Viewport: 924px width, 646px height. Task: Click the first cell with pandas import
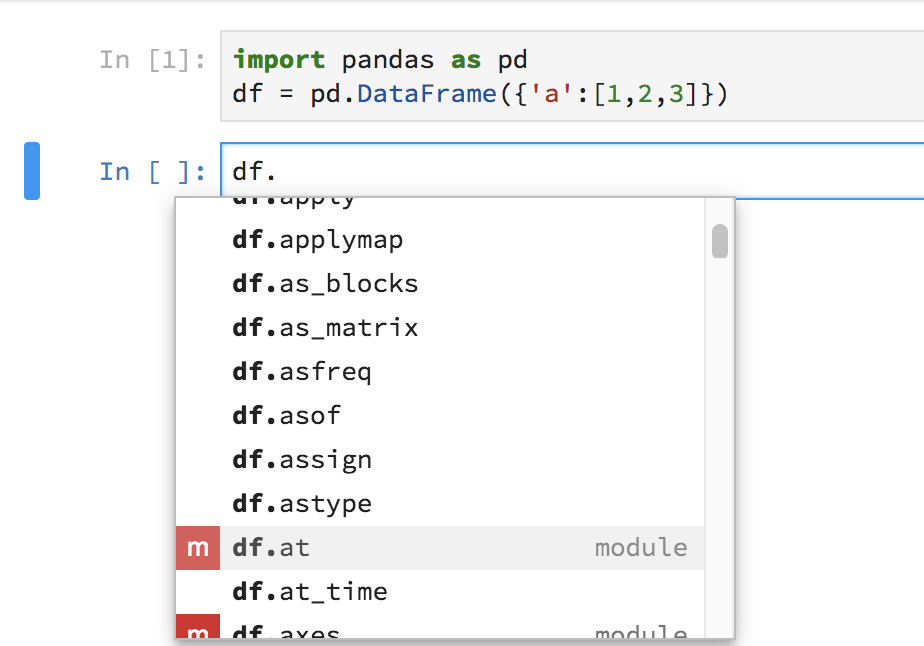[572, 77]
